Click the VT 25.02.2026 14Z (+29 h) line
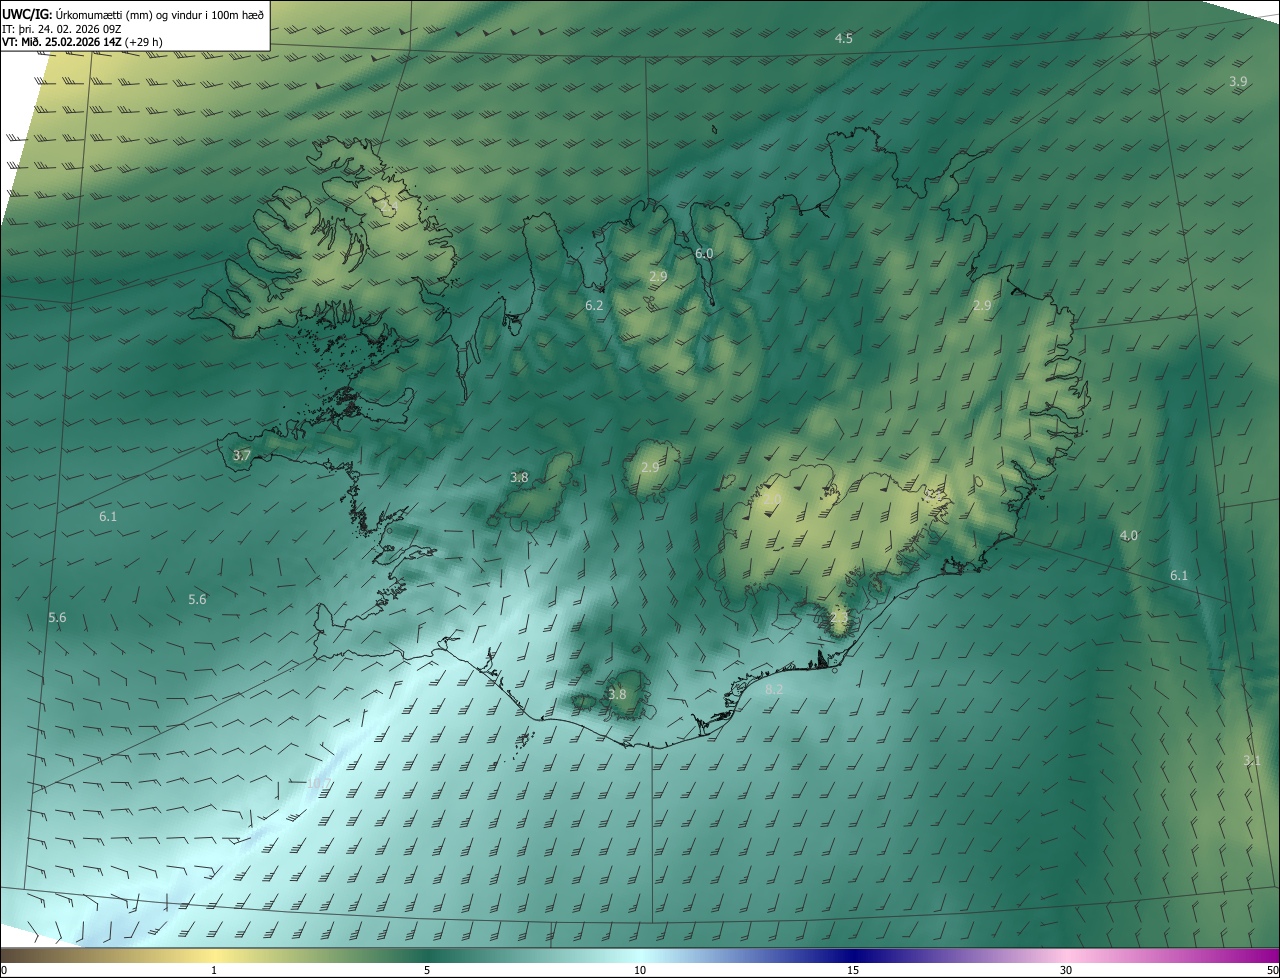1280x978 pixels. coord(82,42)
